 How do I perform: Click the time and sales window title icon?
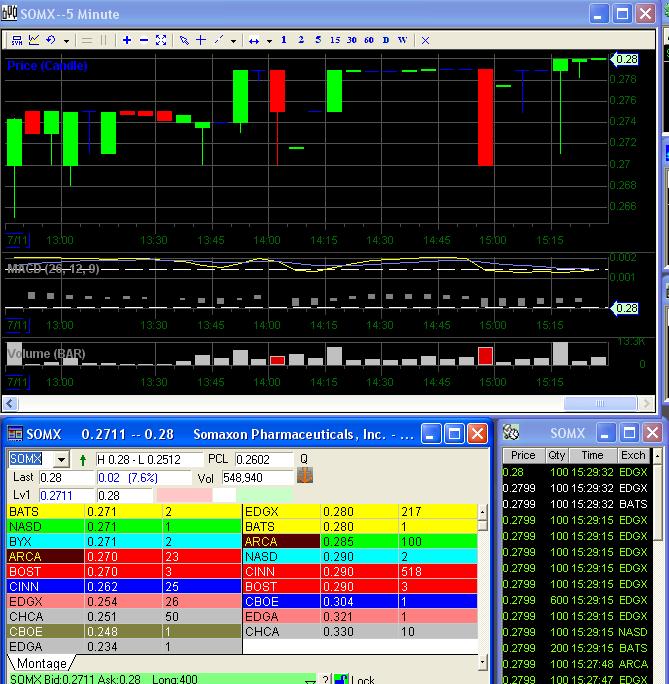pyautogui.click(x=511, y=433)
